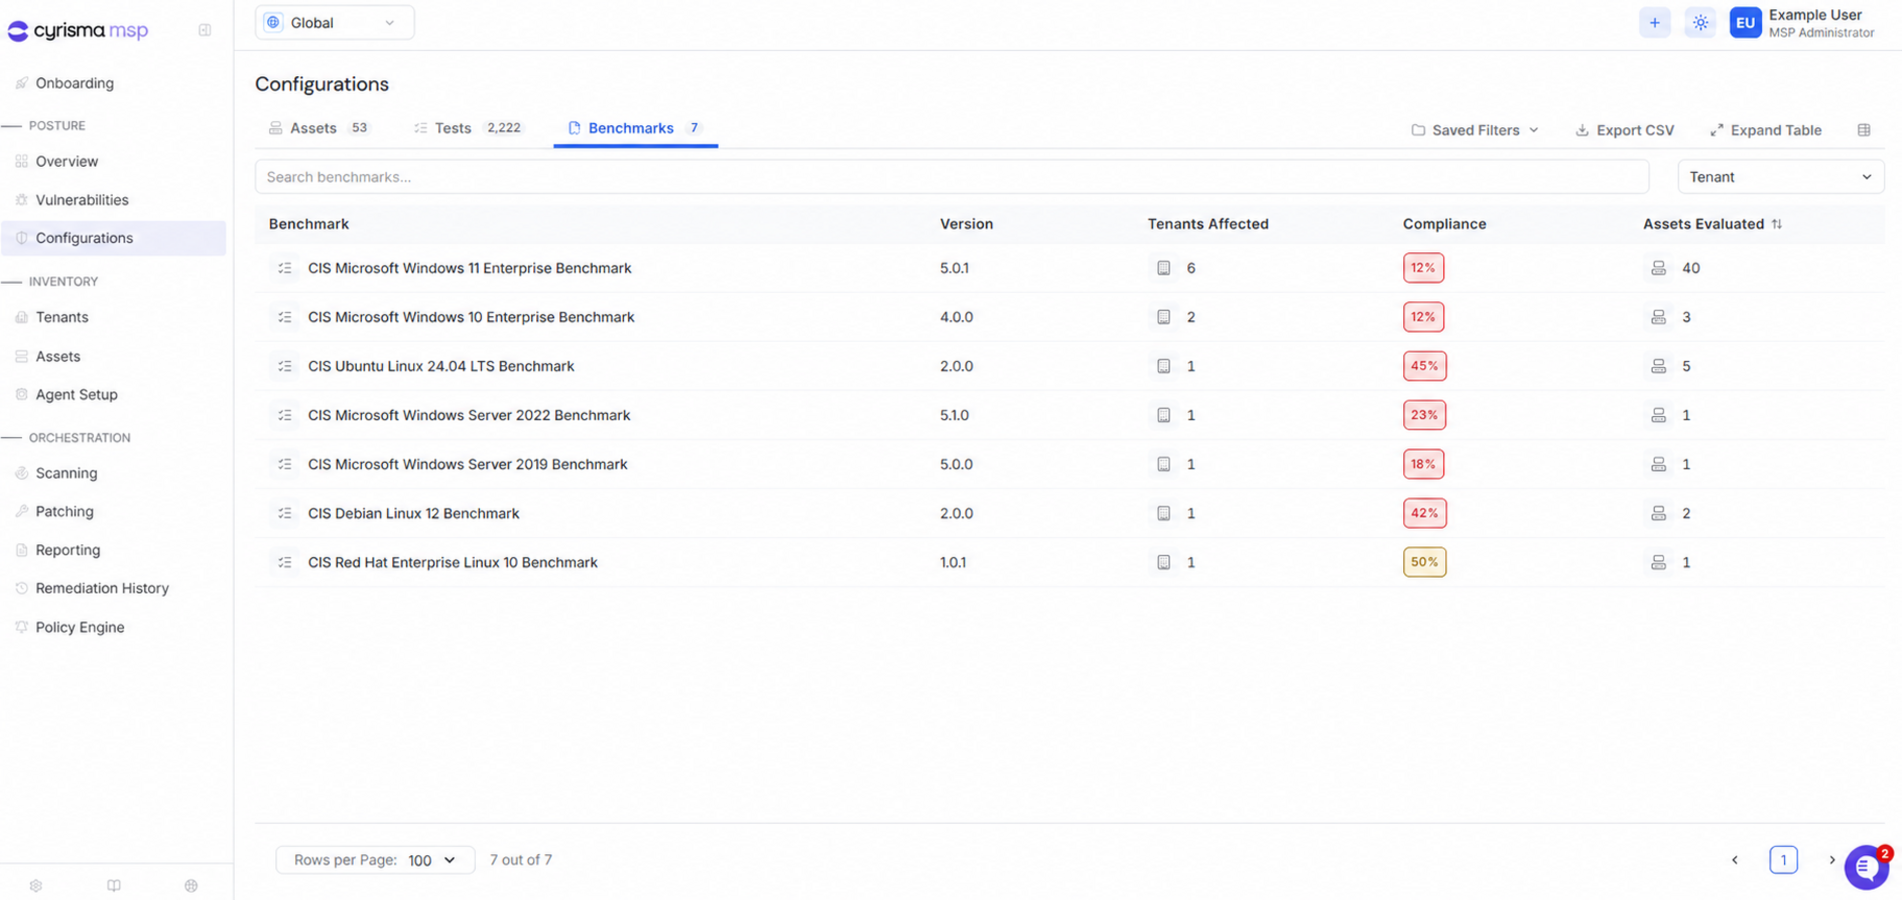The image size is (1902, 900).
Task: Open CIS Microsoft Windows Server 2019 Benchmark
Action: [x=468, y=464]
